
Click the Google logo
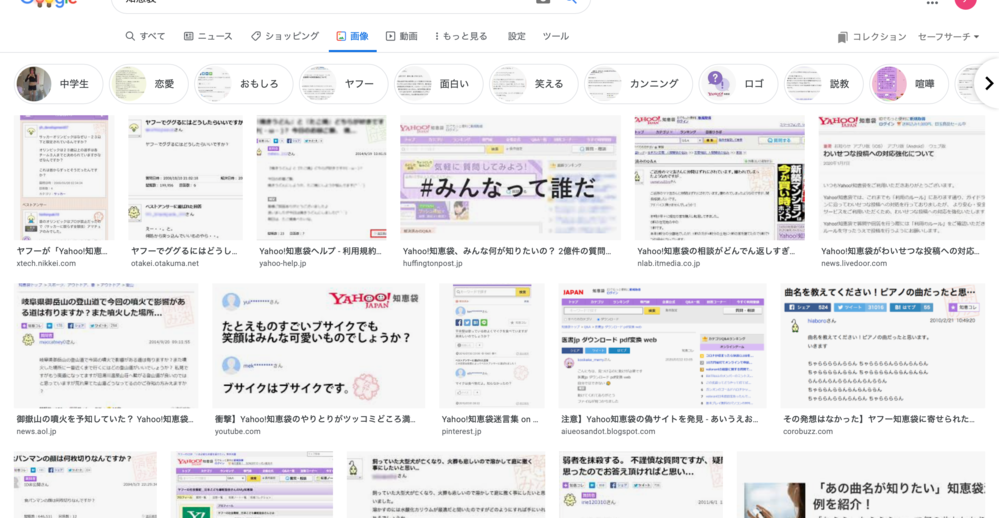click(x=48, y=3)
